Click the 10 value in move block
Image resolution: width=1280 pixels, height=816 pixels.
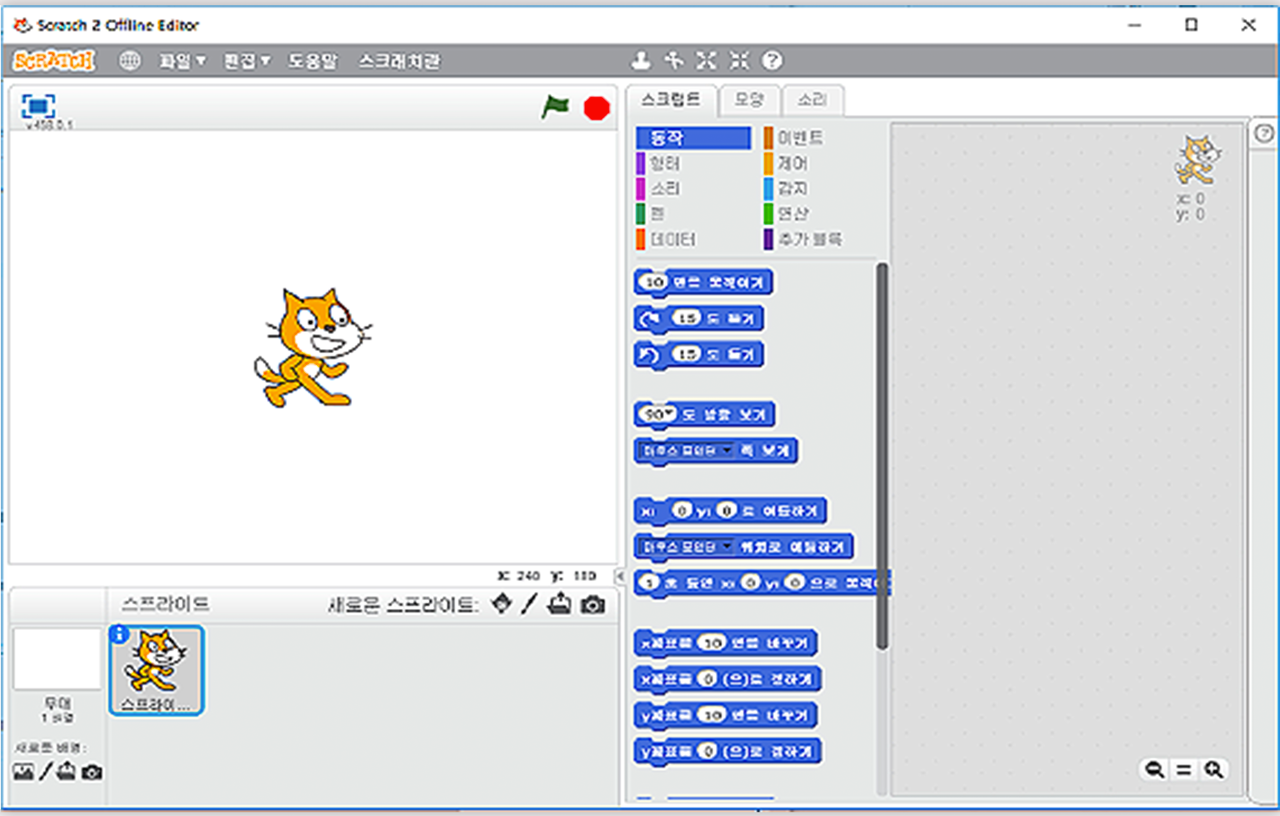[654, 283]
